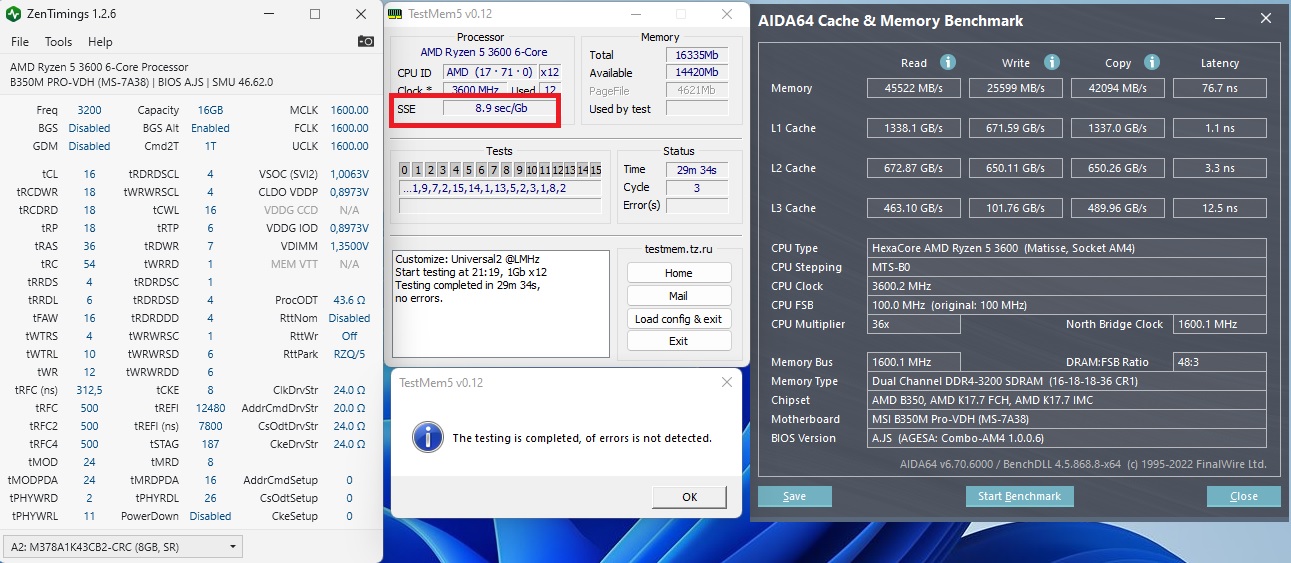Click the BGS Disabled value
1291x563 pixels.
pos(89,128)
